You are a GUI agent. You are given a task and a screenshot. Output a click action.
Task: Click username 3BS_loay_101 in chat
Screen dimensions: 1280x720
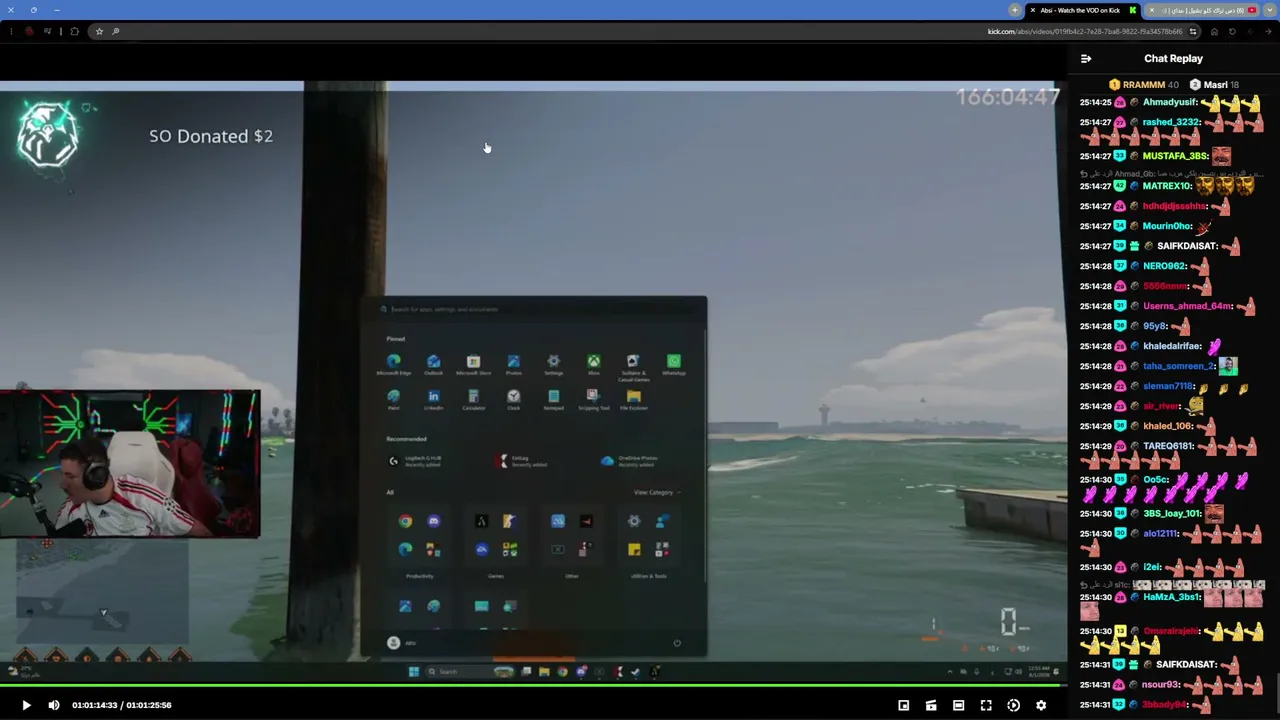[x=1172, y=514]
